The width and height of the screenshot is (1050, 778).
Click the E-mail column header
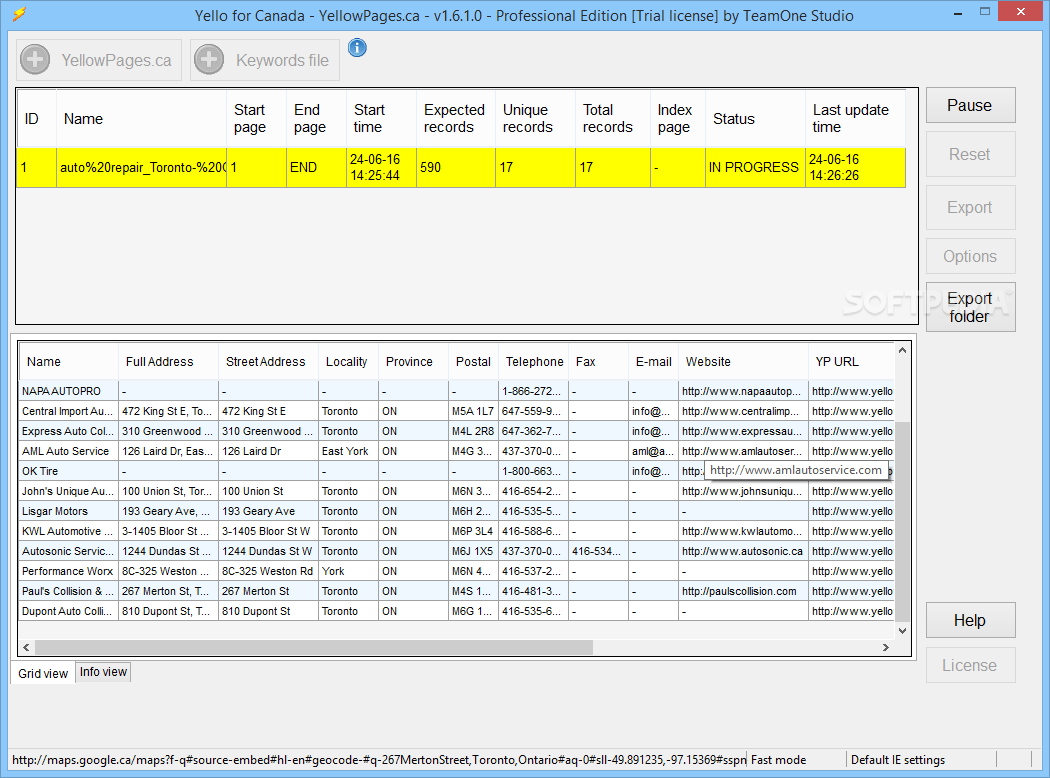(x=653, y=362)
